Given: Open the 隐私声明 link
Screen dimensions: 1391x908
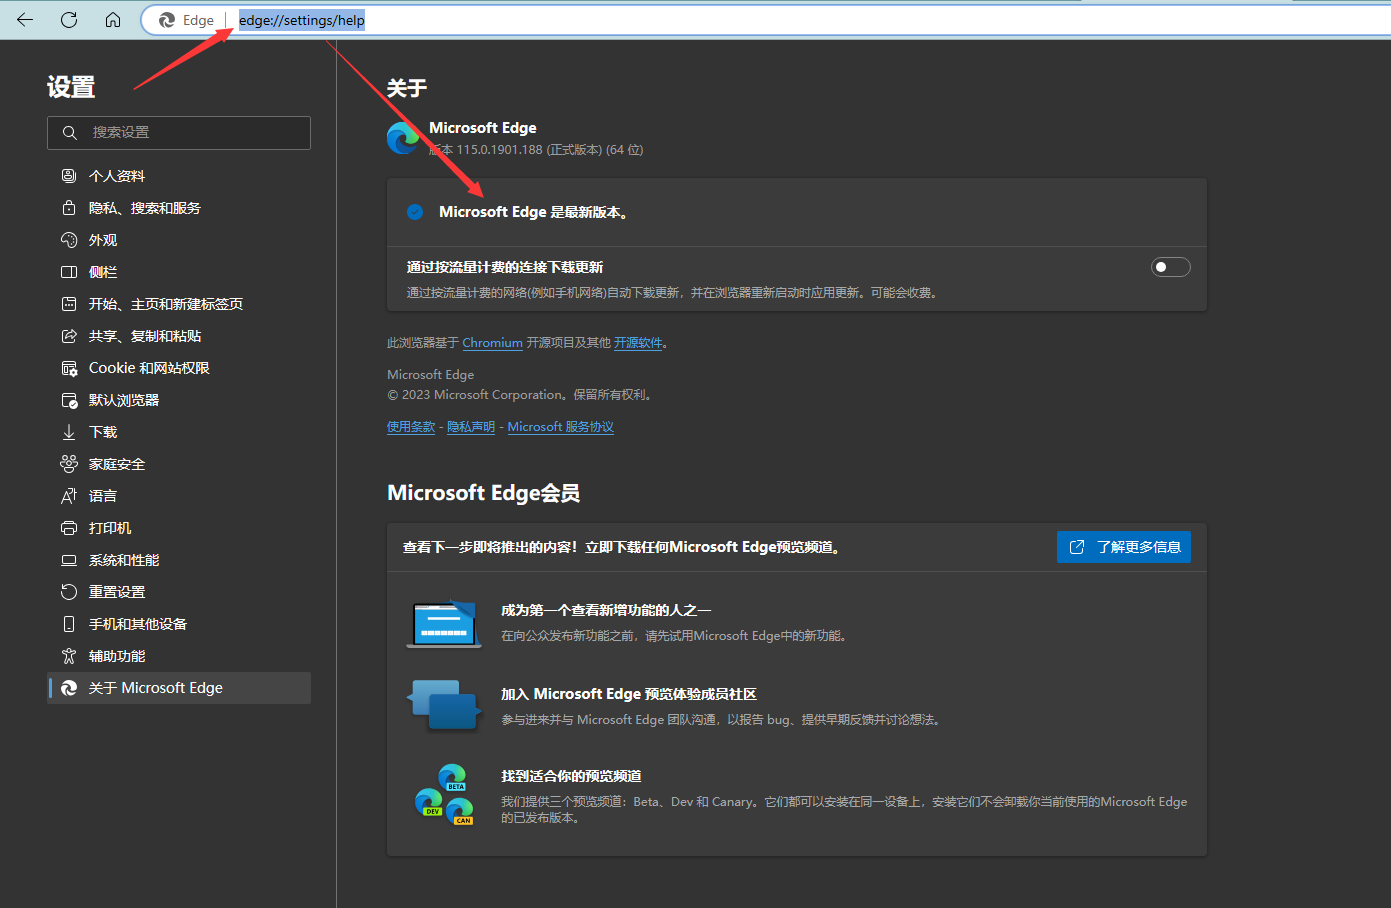Looking at the screenshot, I should pyautogui.click(x=471, y=427).
